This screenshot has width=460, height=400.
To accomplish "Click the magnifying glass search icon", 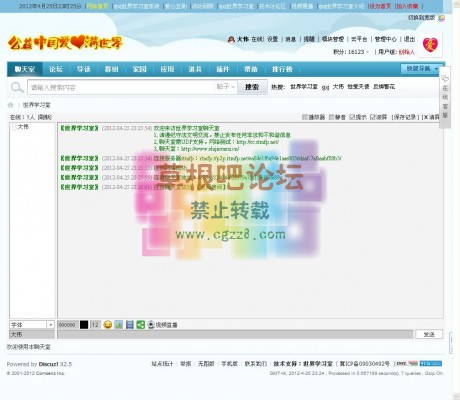I will (17, 87).
